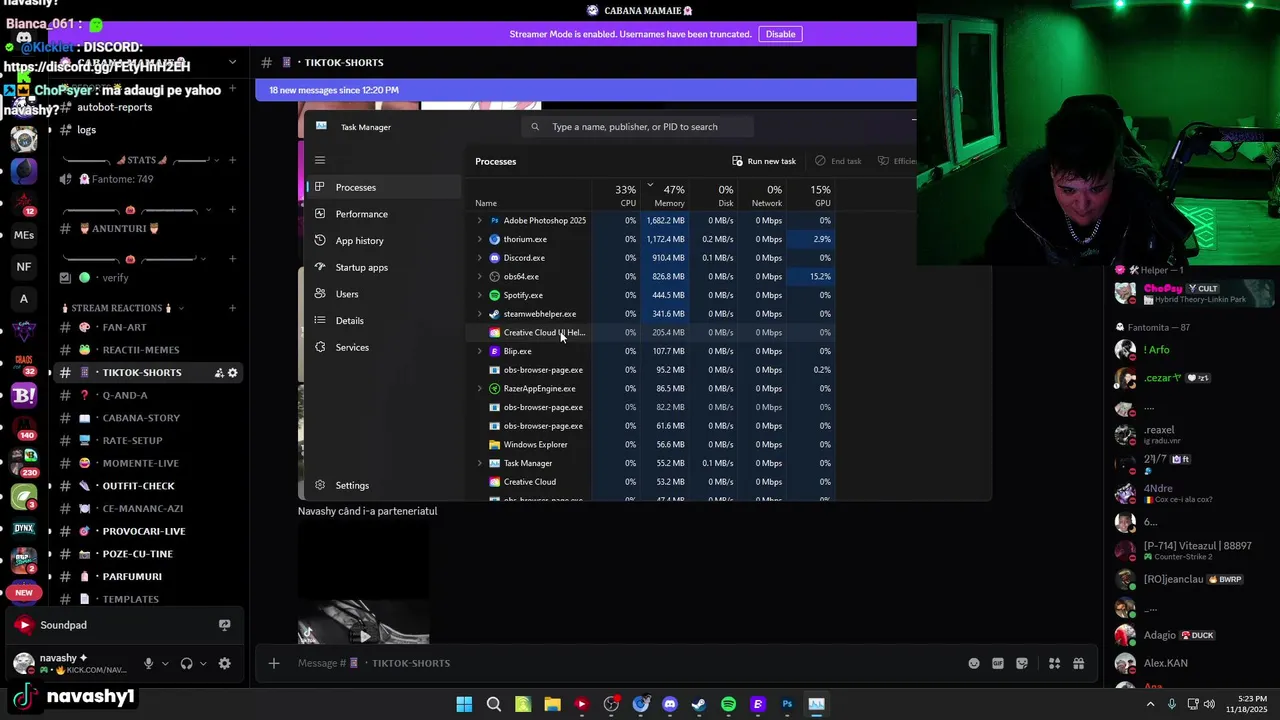Screen dimensions: 1280x720
Task: Toggle Discord headphones deafen
Action: click(186, 664)
